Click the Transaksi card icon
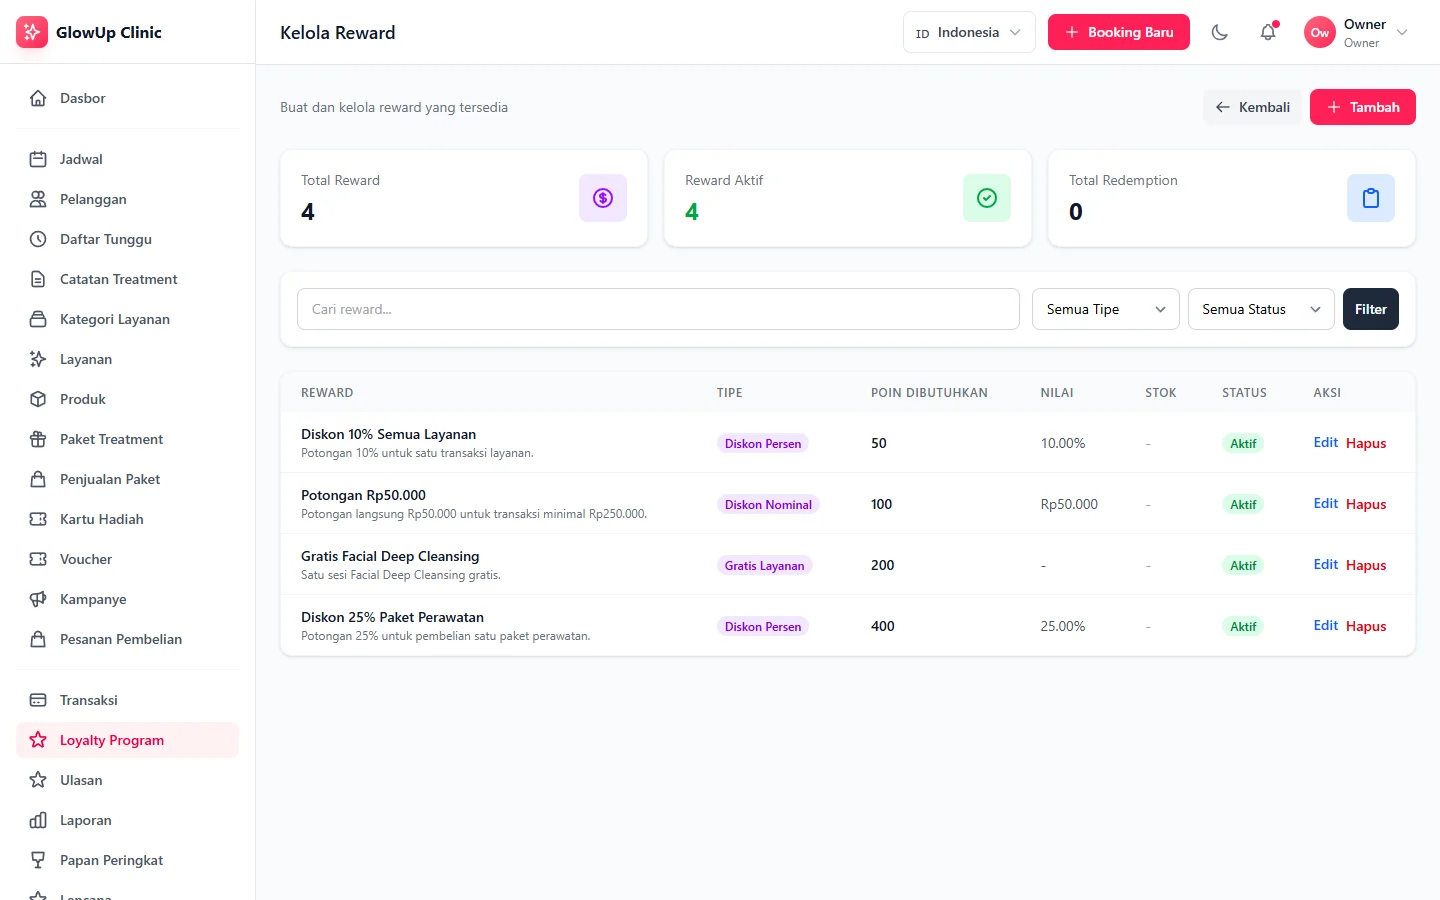 (x=38, y=700)
